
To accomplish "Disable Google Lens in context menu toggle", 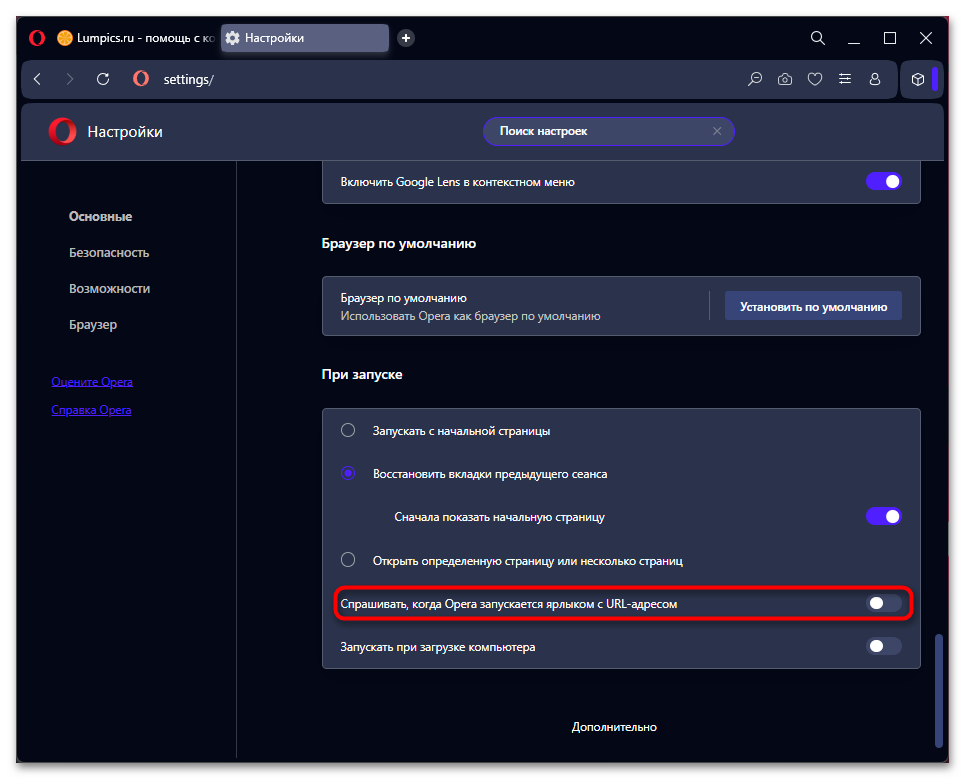I will pos(883,182).
